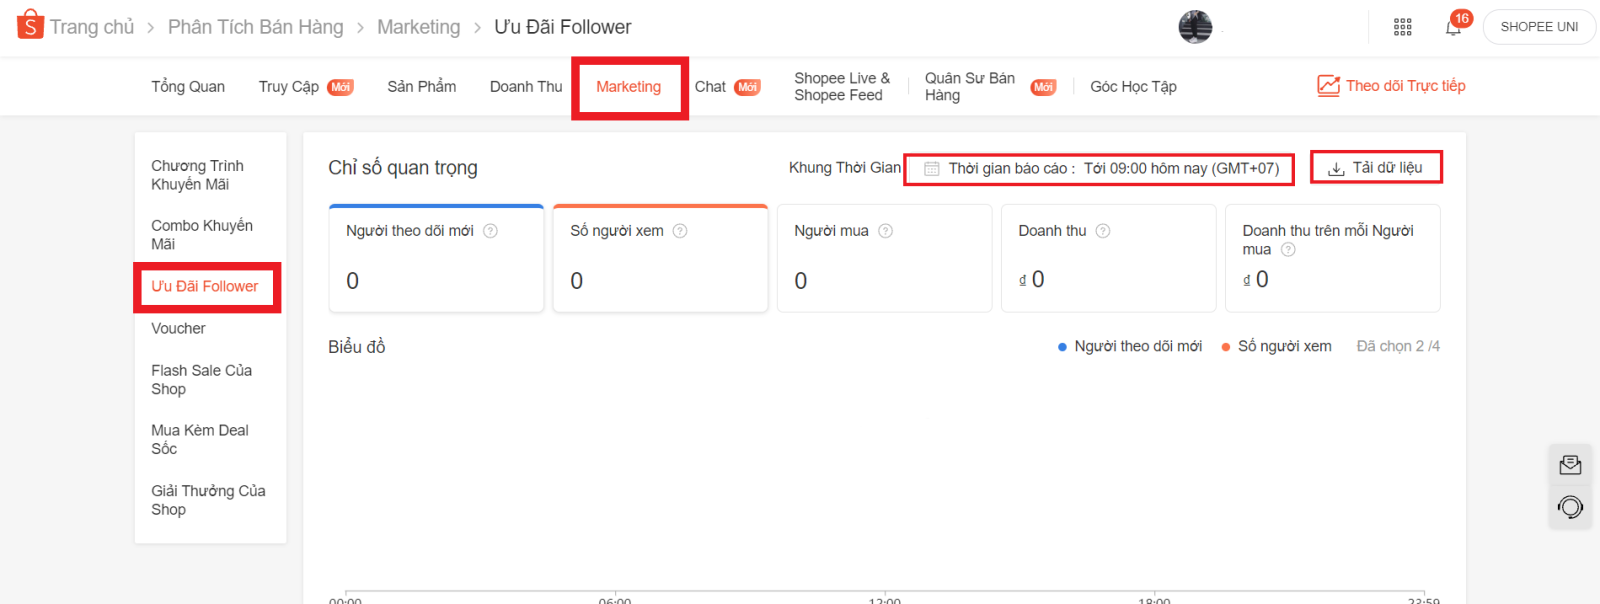This screenshot has width=1600, height=604.
Task: Switch to the Doanh Thu tab
Action: (x=526, y=87)
